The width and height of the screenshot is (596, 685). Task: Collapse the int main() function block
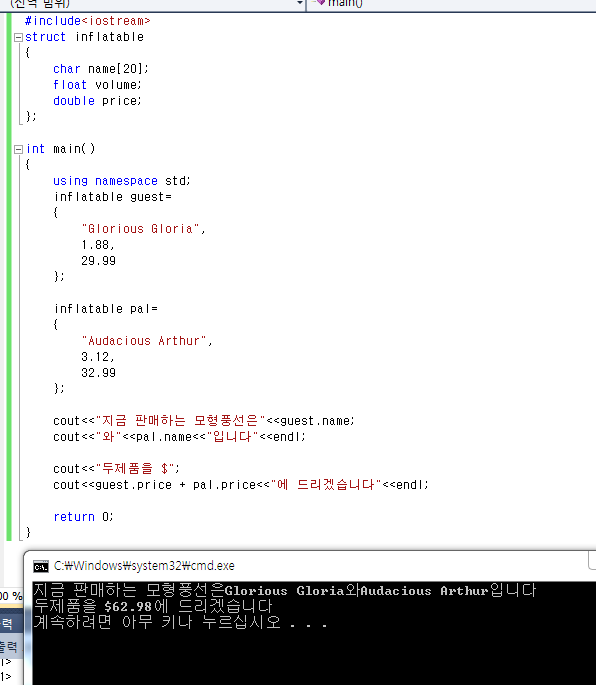point(18,149)
